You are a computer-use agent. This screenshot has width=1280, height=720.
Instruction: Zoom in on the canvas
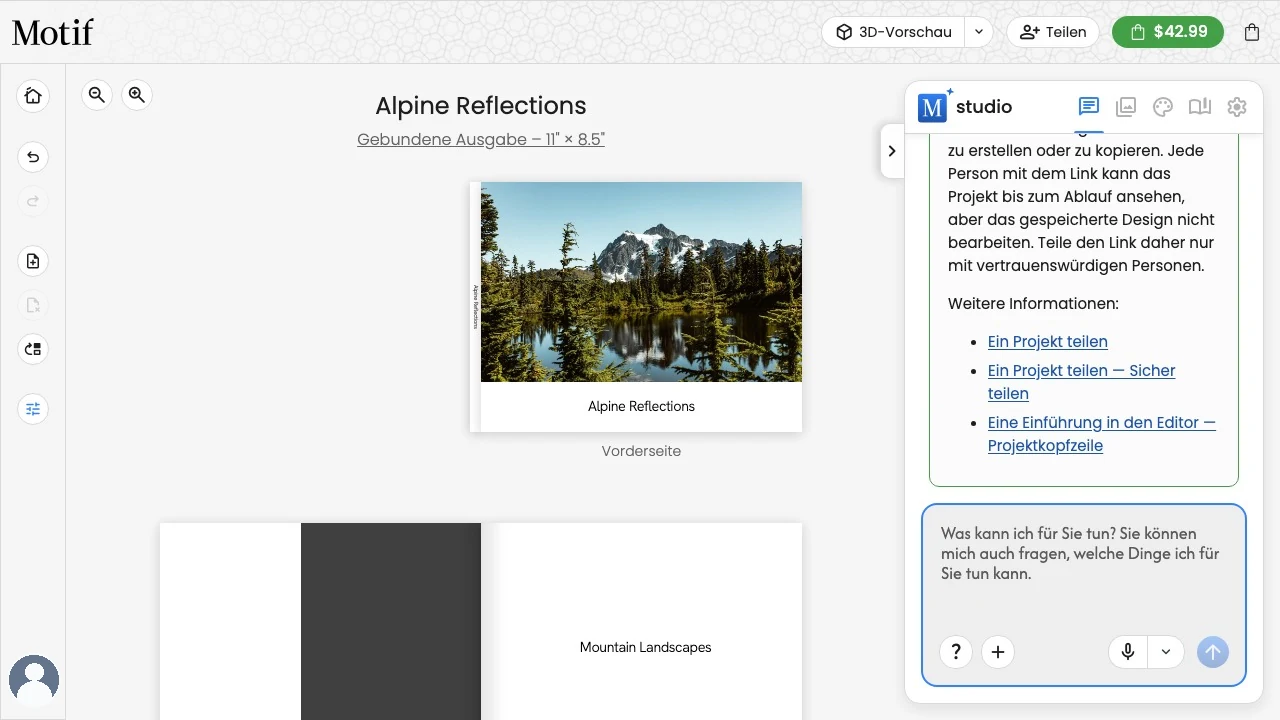click(137, 95)
